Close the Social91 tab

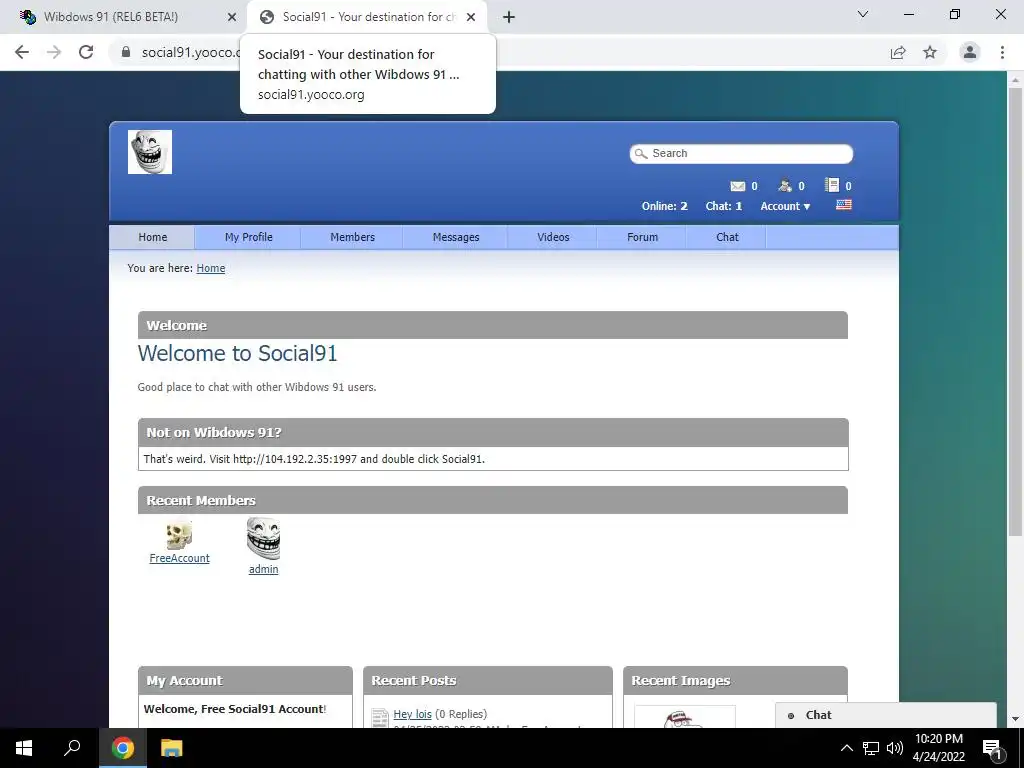[x=471, y=17]
